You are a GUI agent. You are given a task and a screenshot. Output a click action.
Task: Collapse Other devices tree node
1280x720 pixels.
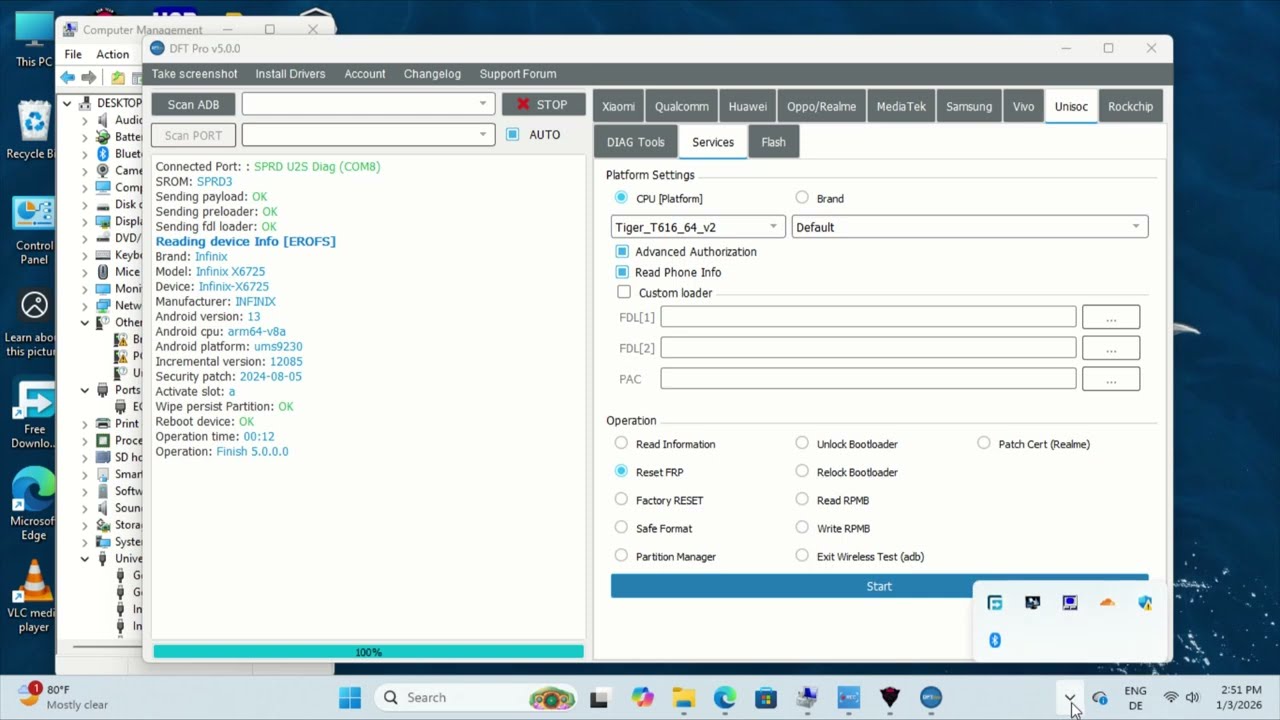(x=85, y=322)
